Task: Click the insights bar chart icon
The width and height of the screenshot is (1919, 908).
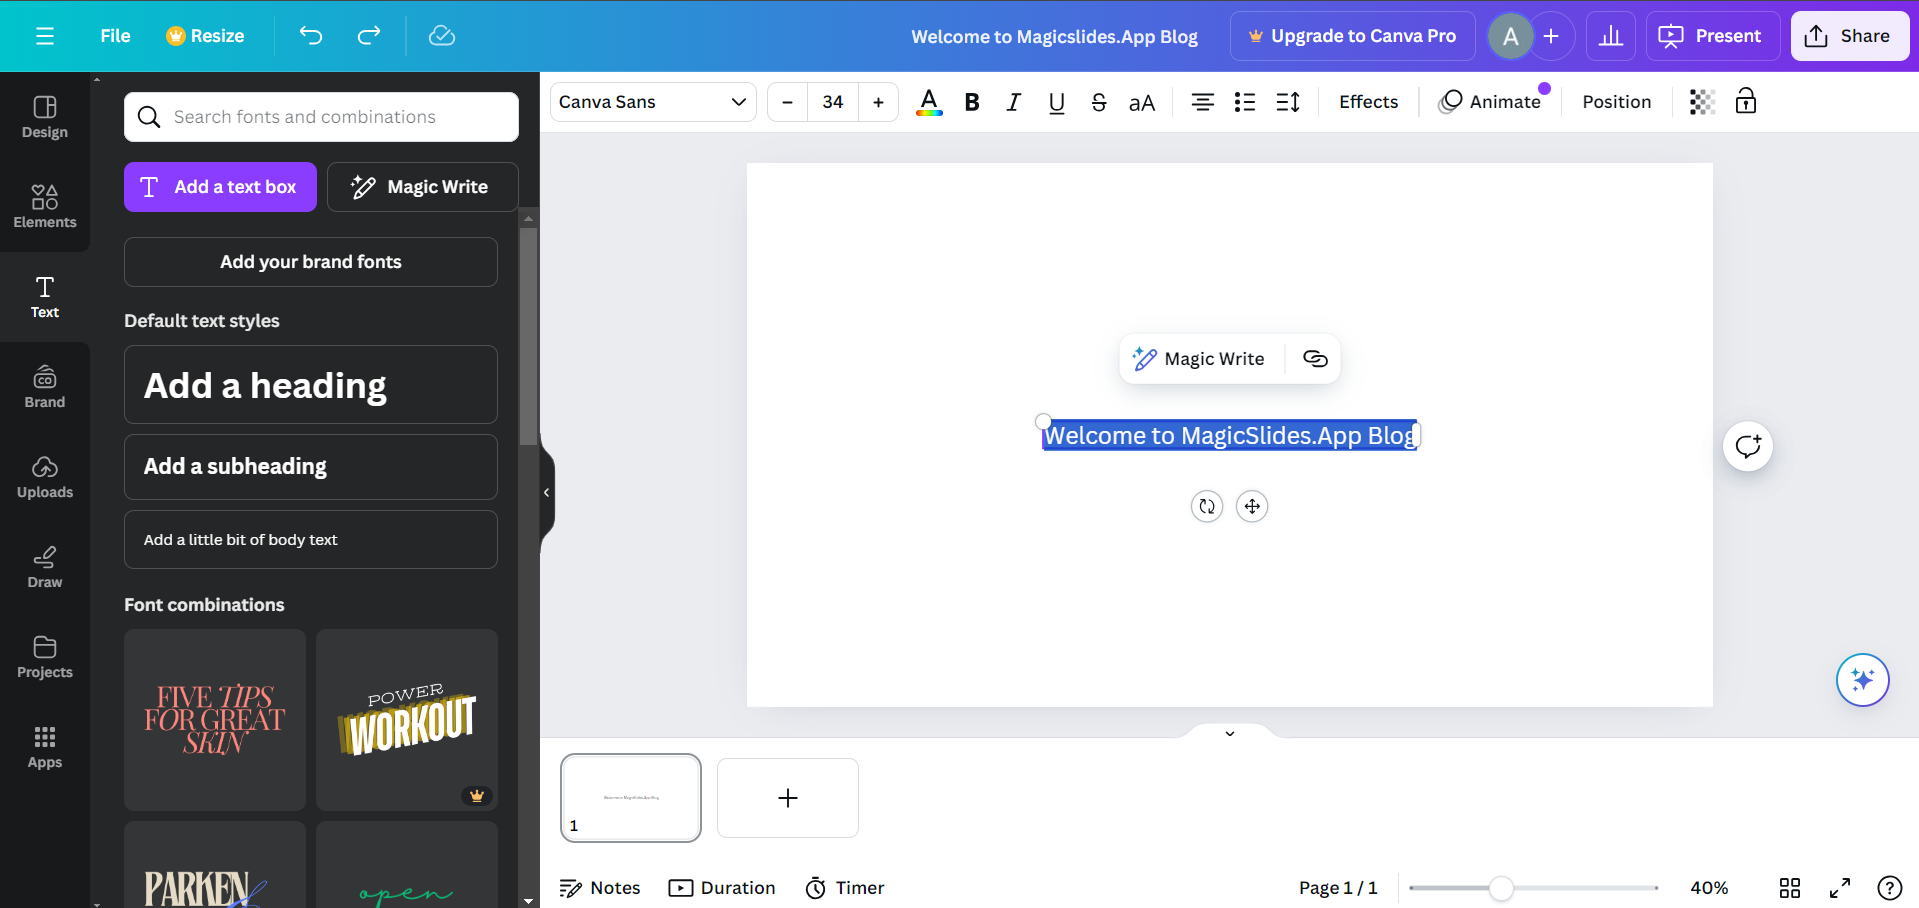Action: click(1611, 36)
